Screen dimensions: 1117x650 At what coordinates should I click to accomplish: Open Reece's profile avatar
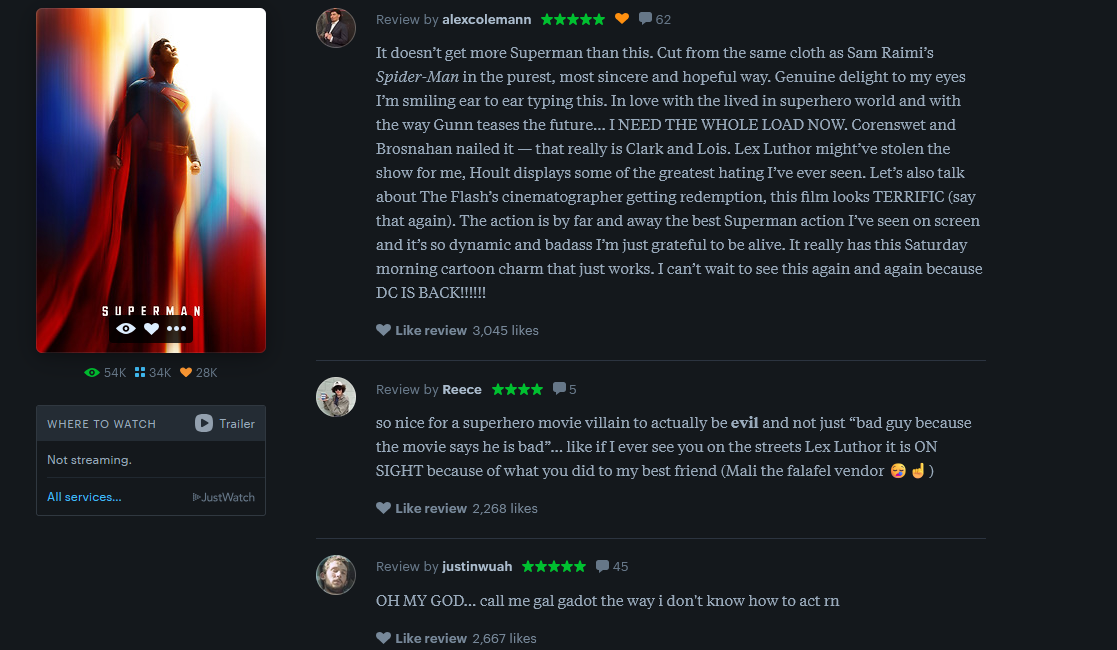pyautogui.click(x=336, y=397)
